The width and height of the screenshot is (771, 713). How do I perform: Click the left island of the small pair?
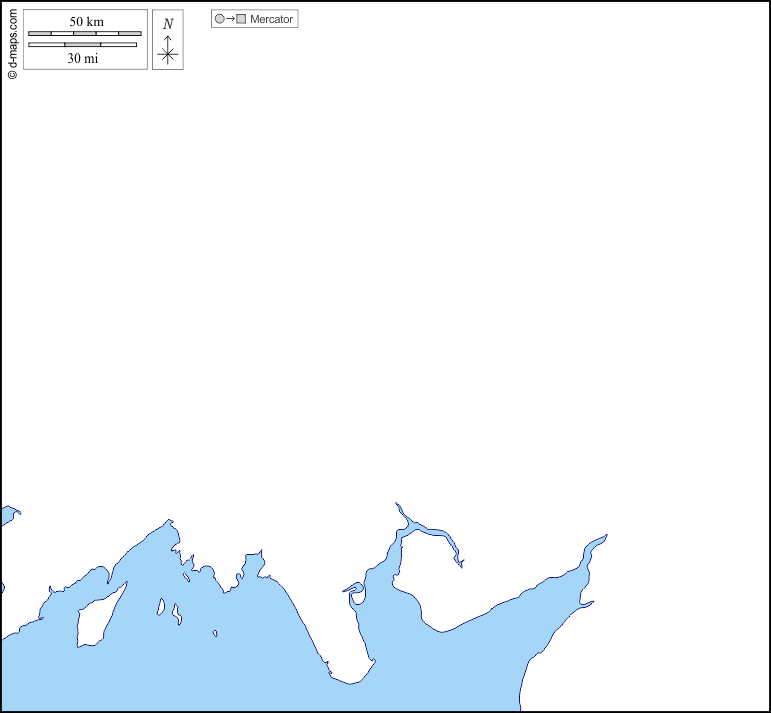click(x=161, y=606)
